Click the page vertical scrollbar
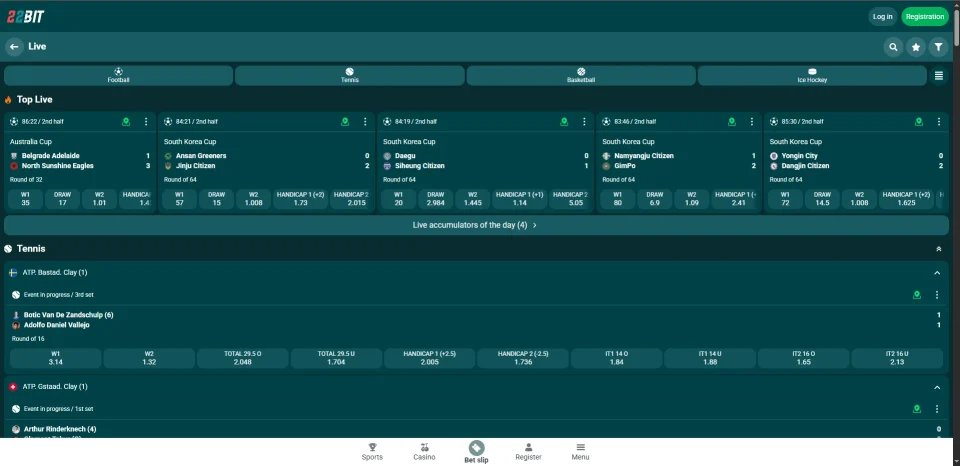Screen dimensions: 960x466 coord(956,28)
